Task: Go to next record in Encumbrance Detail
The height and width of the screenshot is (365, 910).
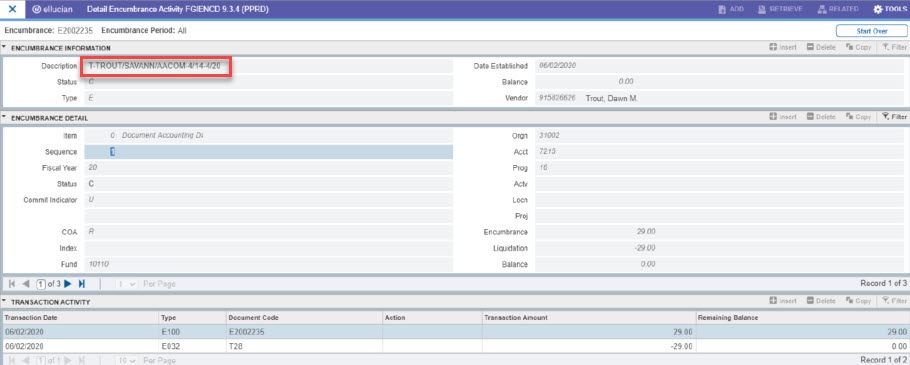Action: click(x=68, y=284)
